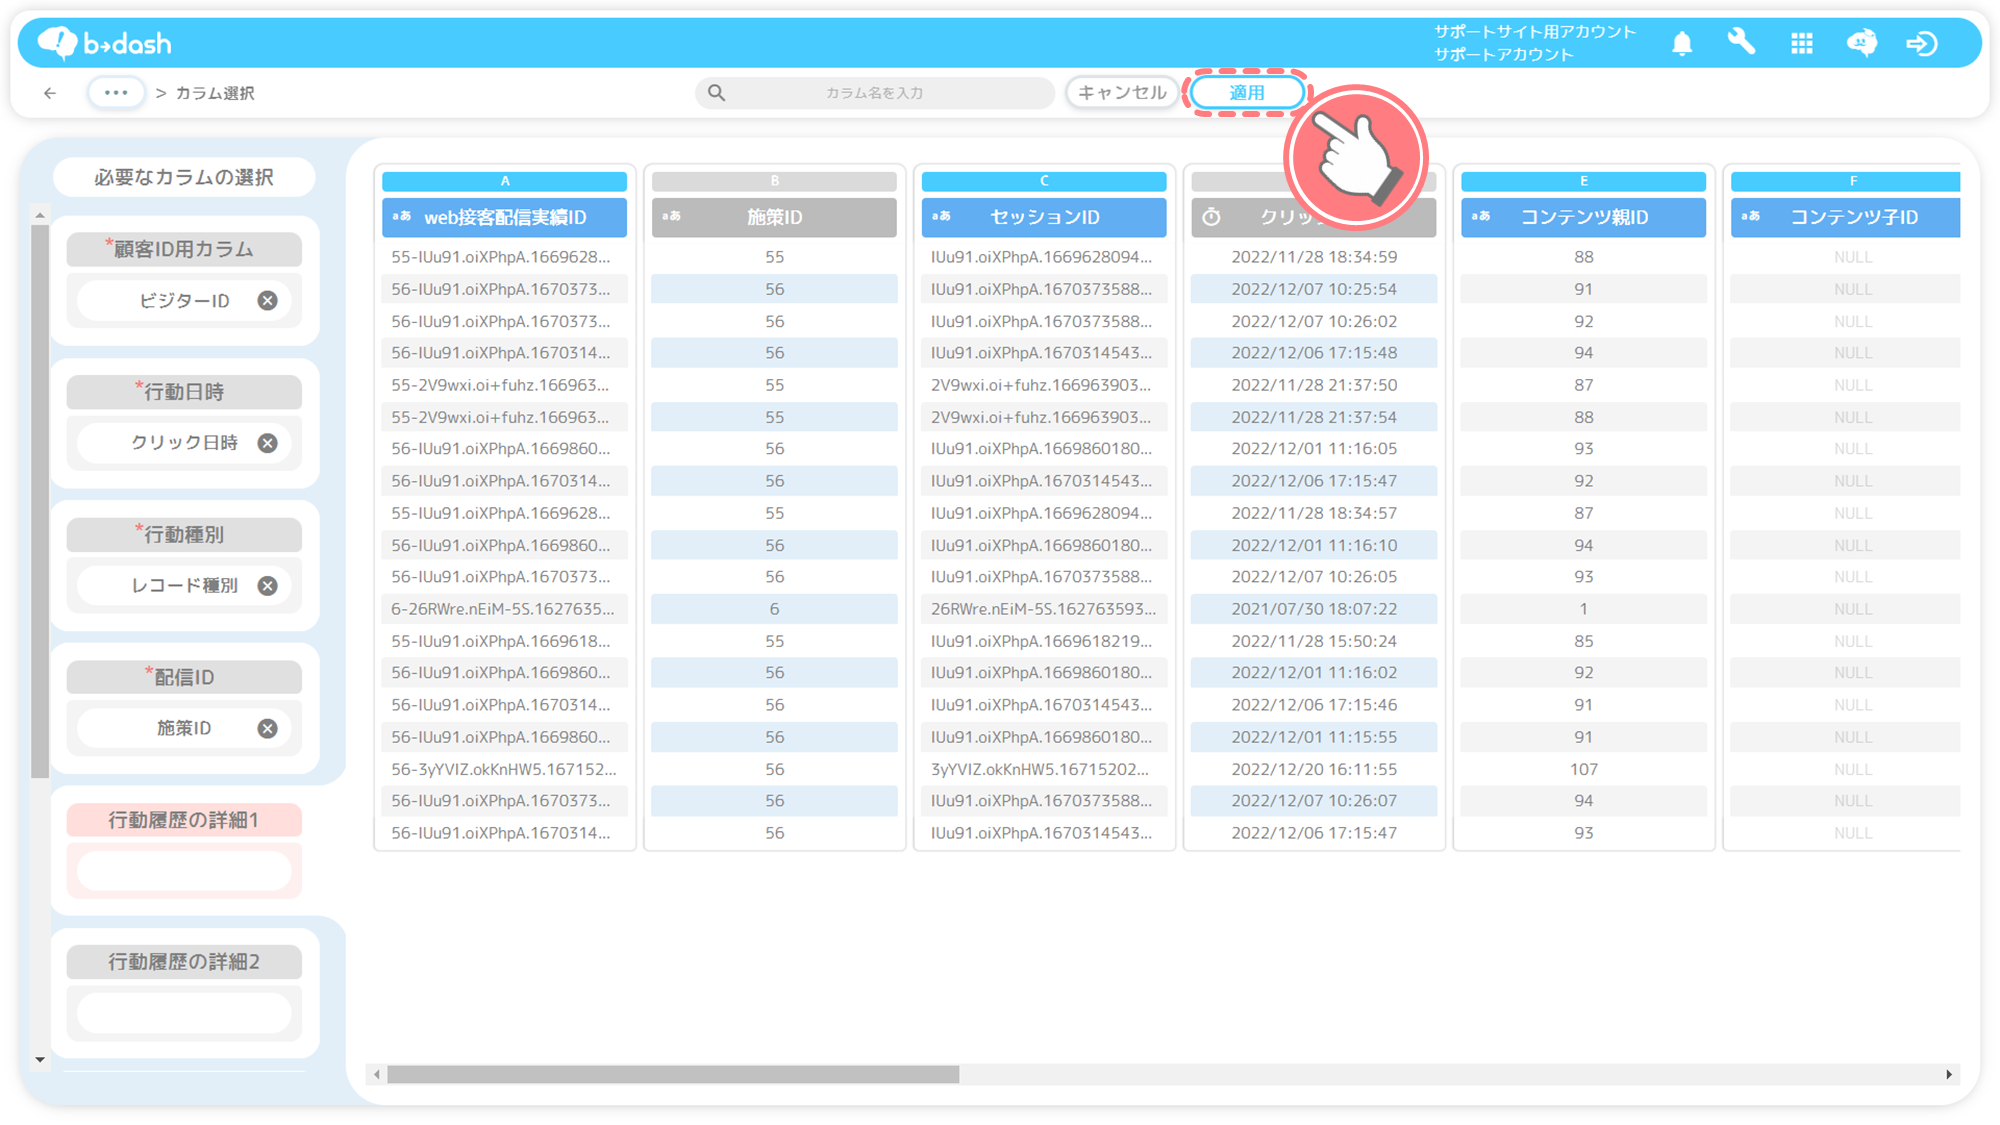Click the カラム名を入力 search field
The width and height of the screenshot is (2000, 1125).
coord(875,93)
